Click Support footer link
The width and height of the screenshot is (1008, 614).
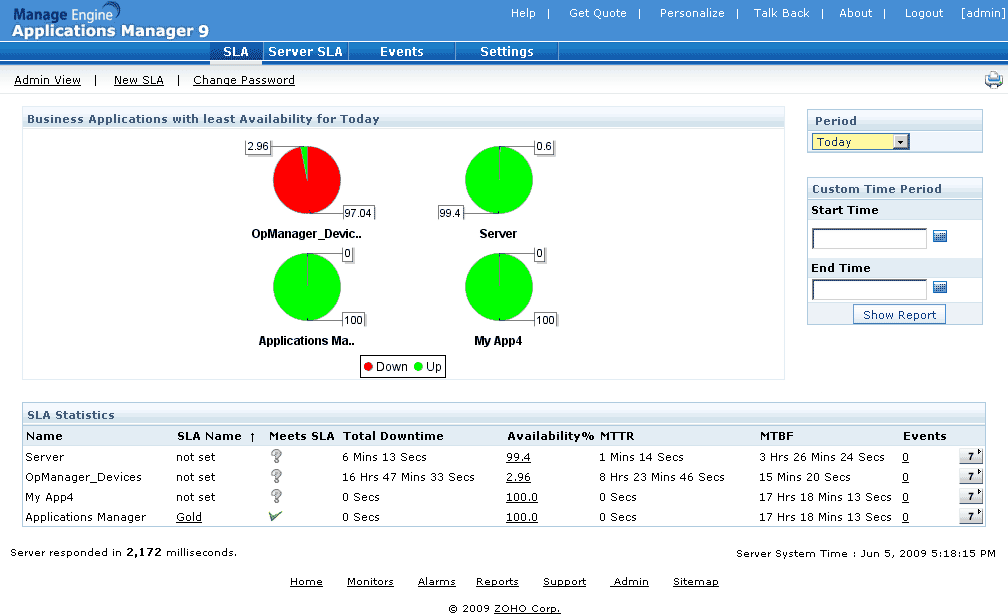564,581
